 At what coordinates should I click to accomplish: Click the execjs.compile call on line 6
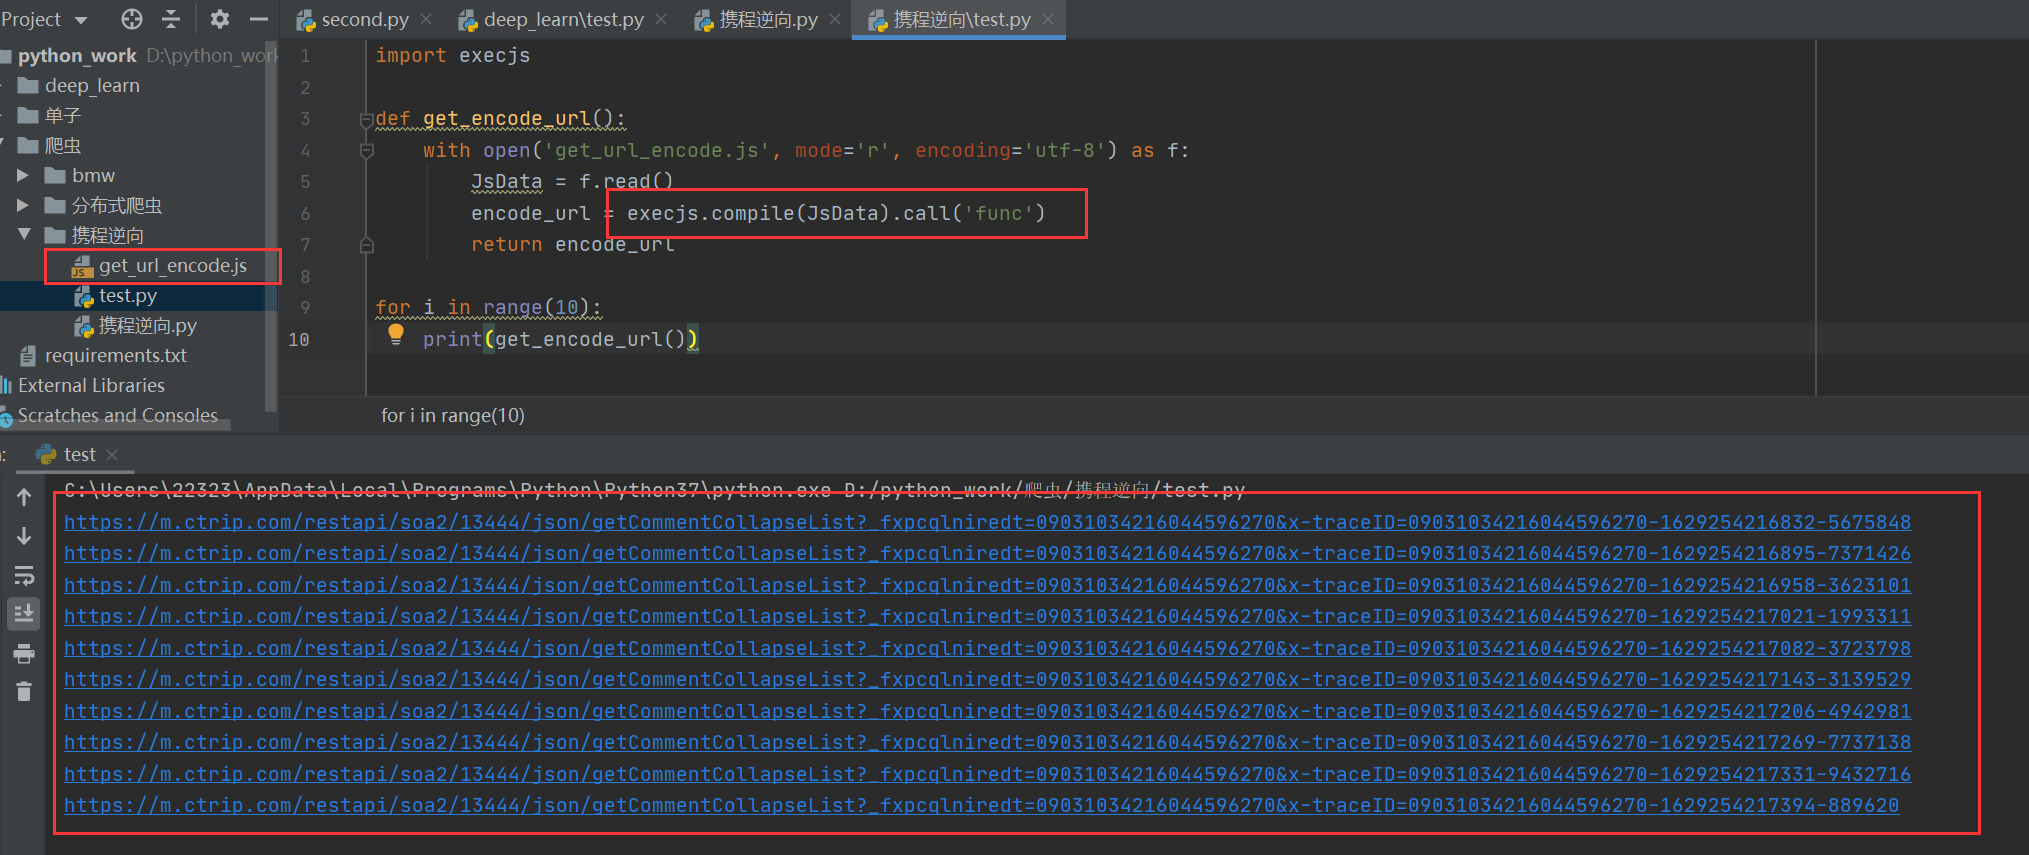click(836, 213)
